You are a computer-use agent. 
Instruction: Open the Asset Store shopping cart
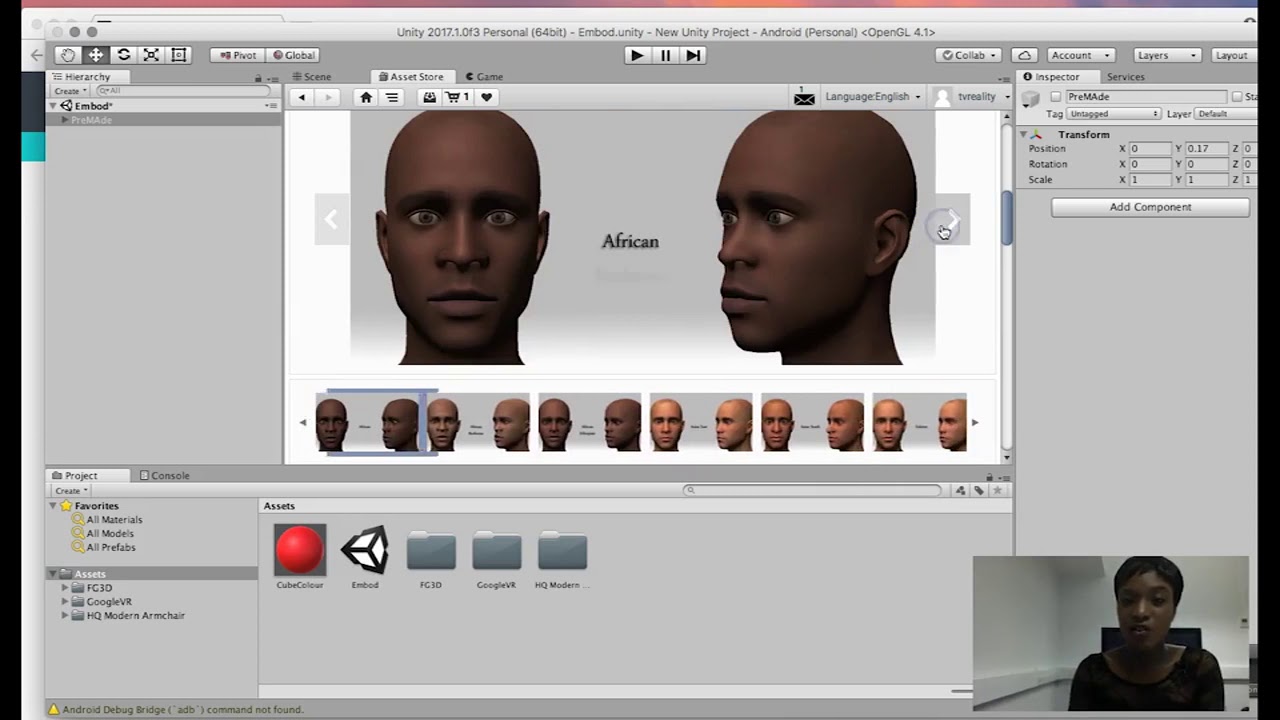coord(458,97)
